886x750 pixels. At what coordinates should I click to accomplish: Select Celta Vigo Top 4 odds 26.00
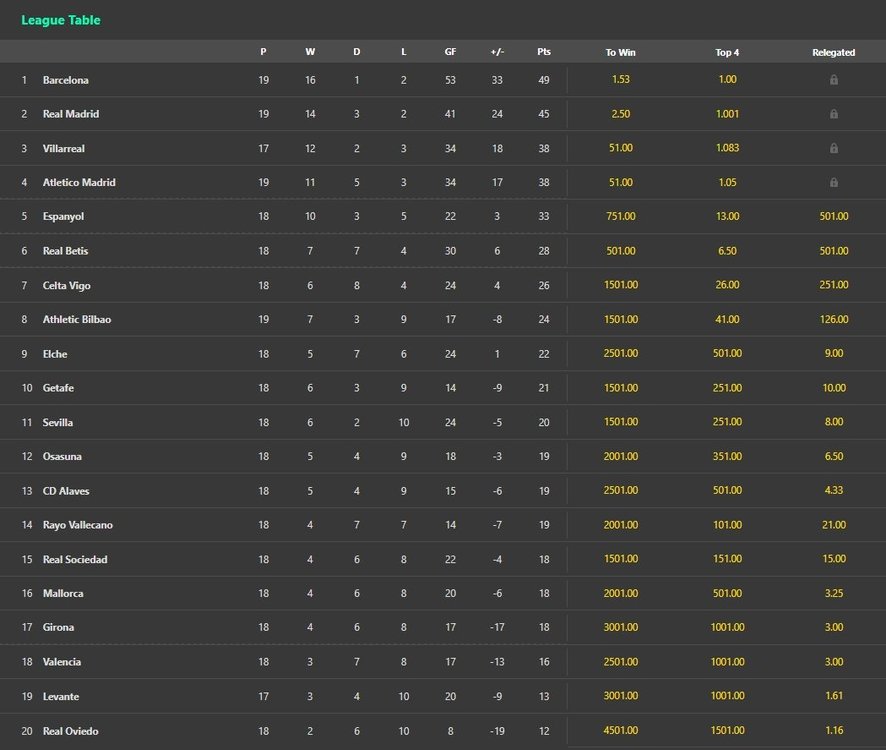pos(727,285)
